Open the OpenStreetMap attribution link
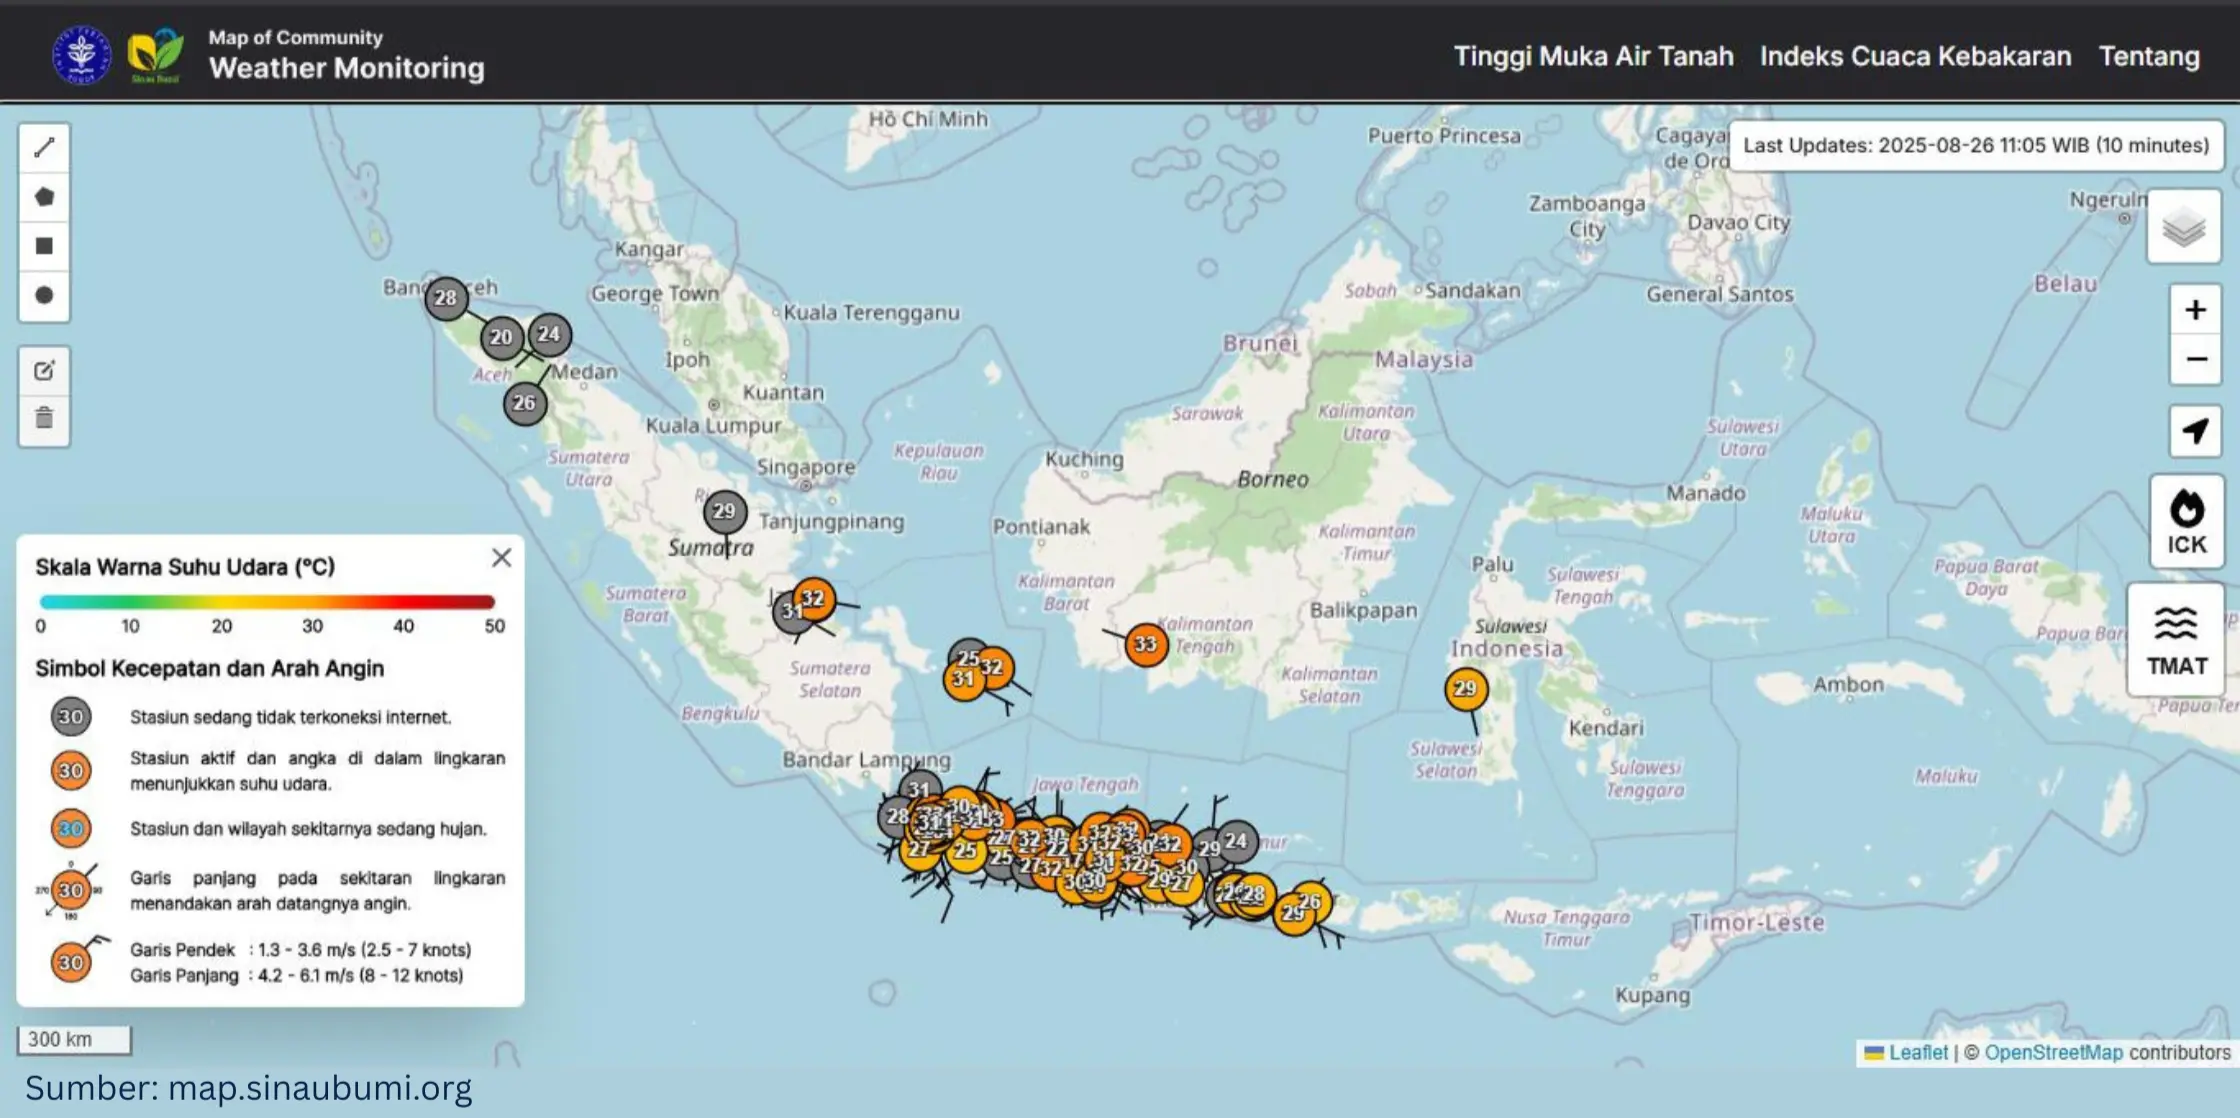This screenshot has width=2240, height=1118. pyautogui.click(x=2053, y=1052)
